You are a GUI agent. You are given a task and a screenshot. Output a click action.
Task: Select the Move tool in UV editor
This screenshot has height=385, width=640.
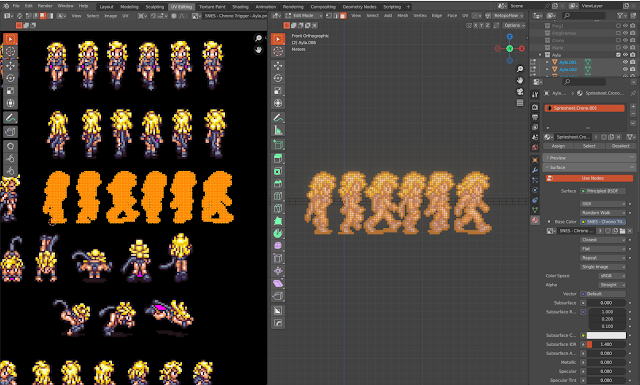point(10,65)
